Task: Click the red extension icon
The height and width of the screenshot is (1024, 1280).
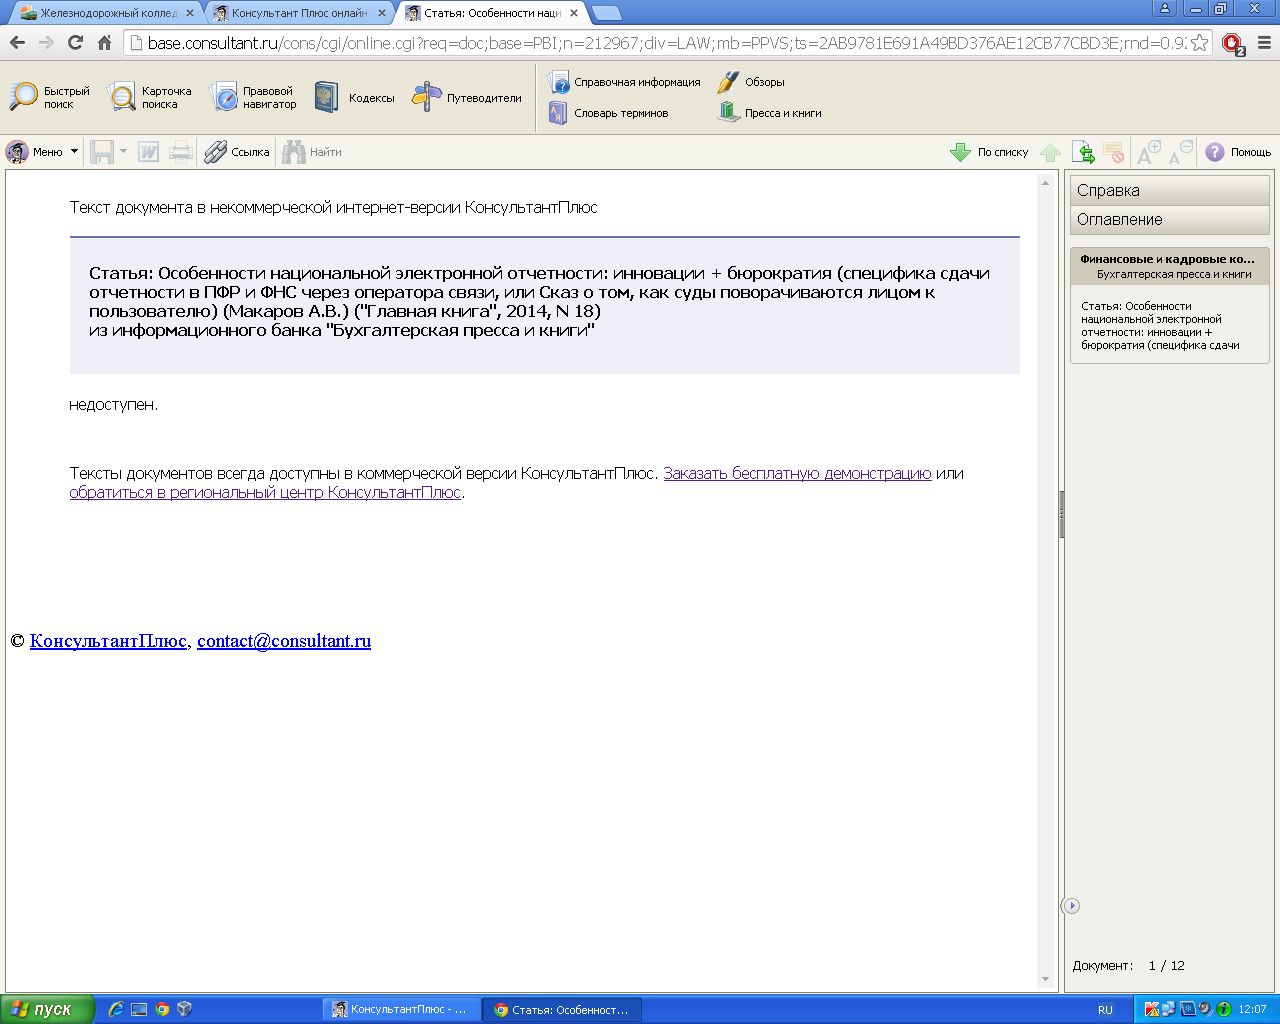Action: coord(1233,44)
